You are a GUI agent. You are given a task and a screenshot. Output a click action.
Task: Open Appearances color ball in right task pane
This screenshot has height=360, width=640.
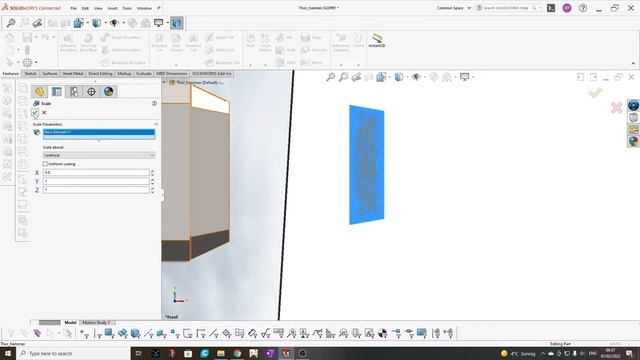pos(633,141)
